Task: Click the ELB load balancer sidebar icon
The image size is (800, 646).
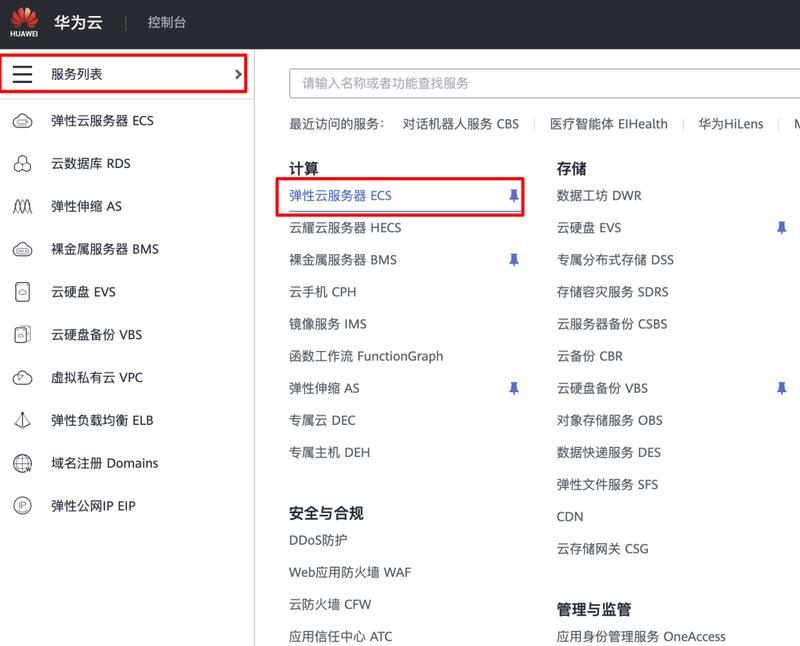Action: tap(22, 420)
